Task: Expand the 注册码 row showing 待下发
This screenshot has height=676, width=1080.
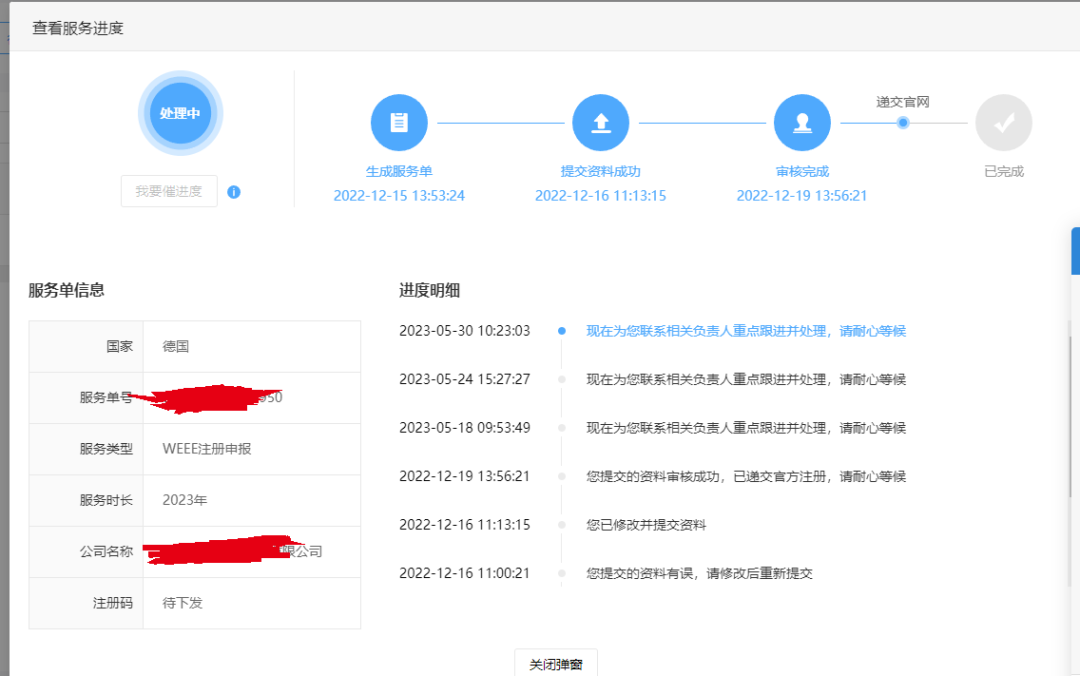Action: [x=195, y=602]
